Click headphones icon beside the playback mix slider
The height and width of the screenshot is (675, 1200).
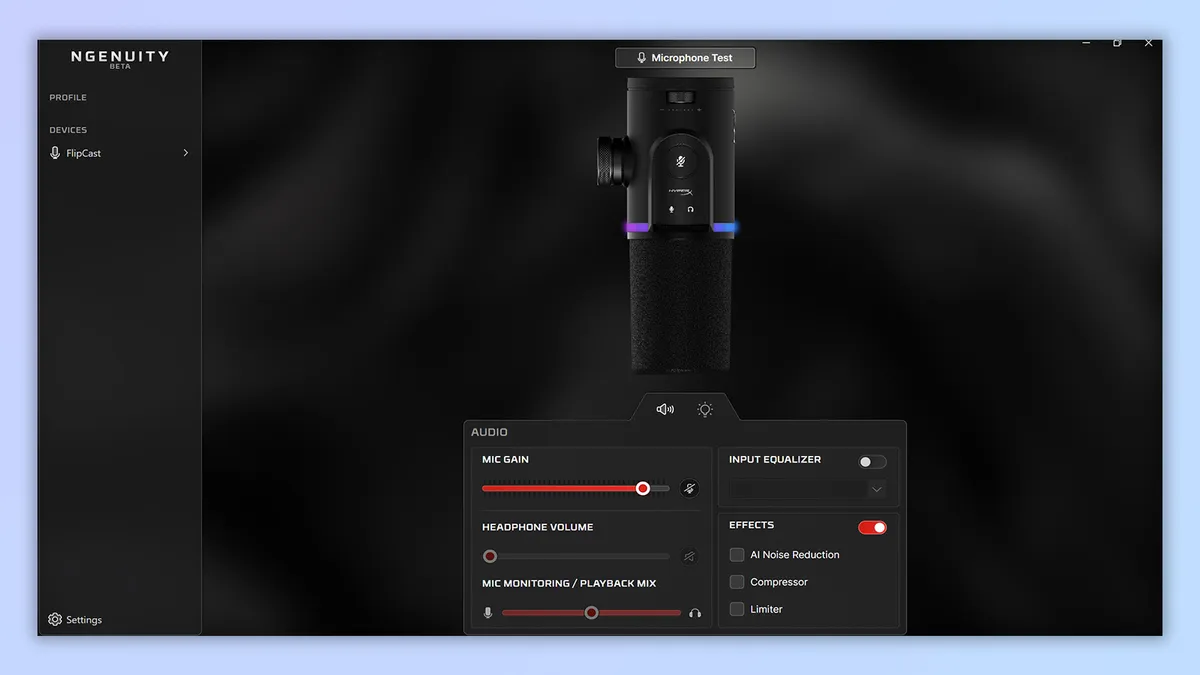[x=695, y=612]
